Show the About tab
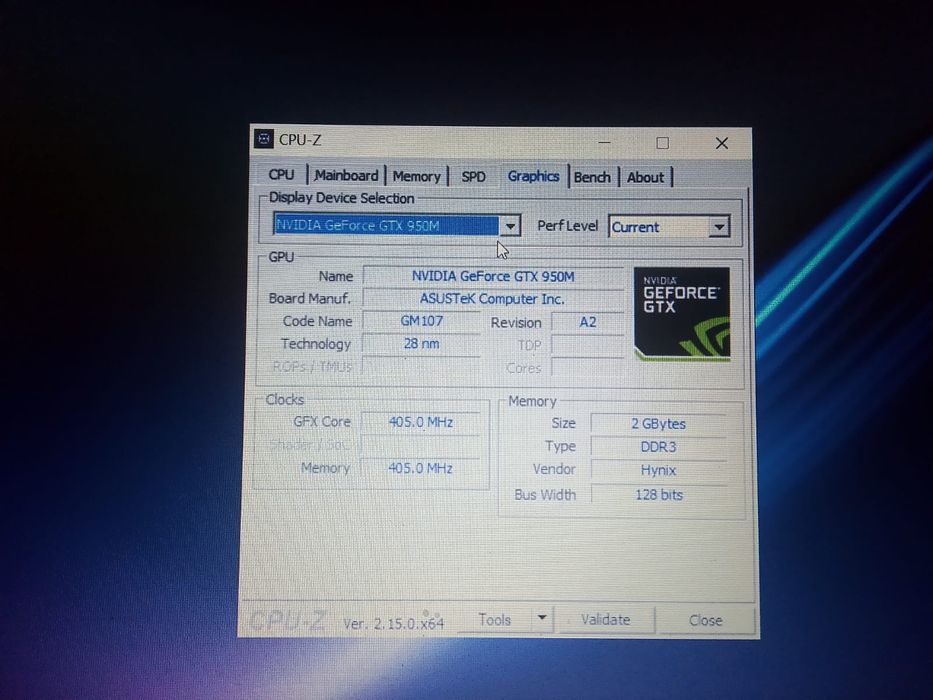The height and width of the screenshot is (700, 933). click(x=645, y=177)
